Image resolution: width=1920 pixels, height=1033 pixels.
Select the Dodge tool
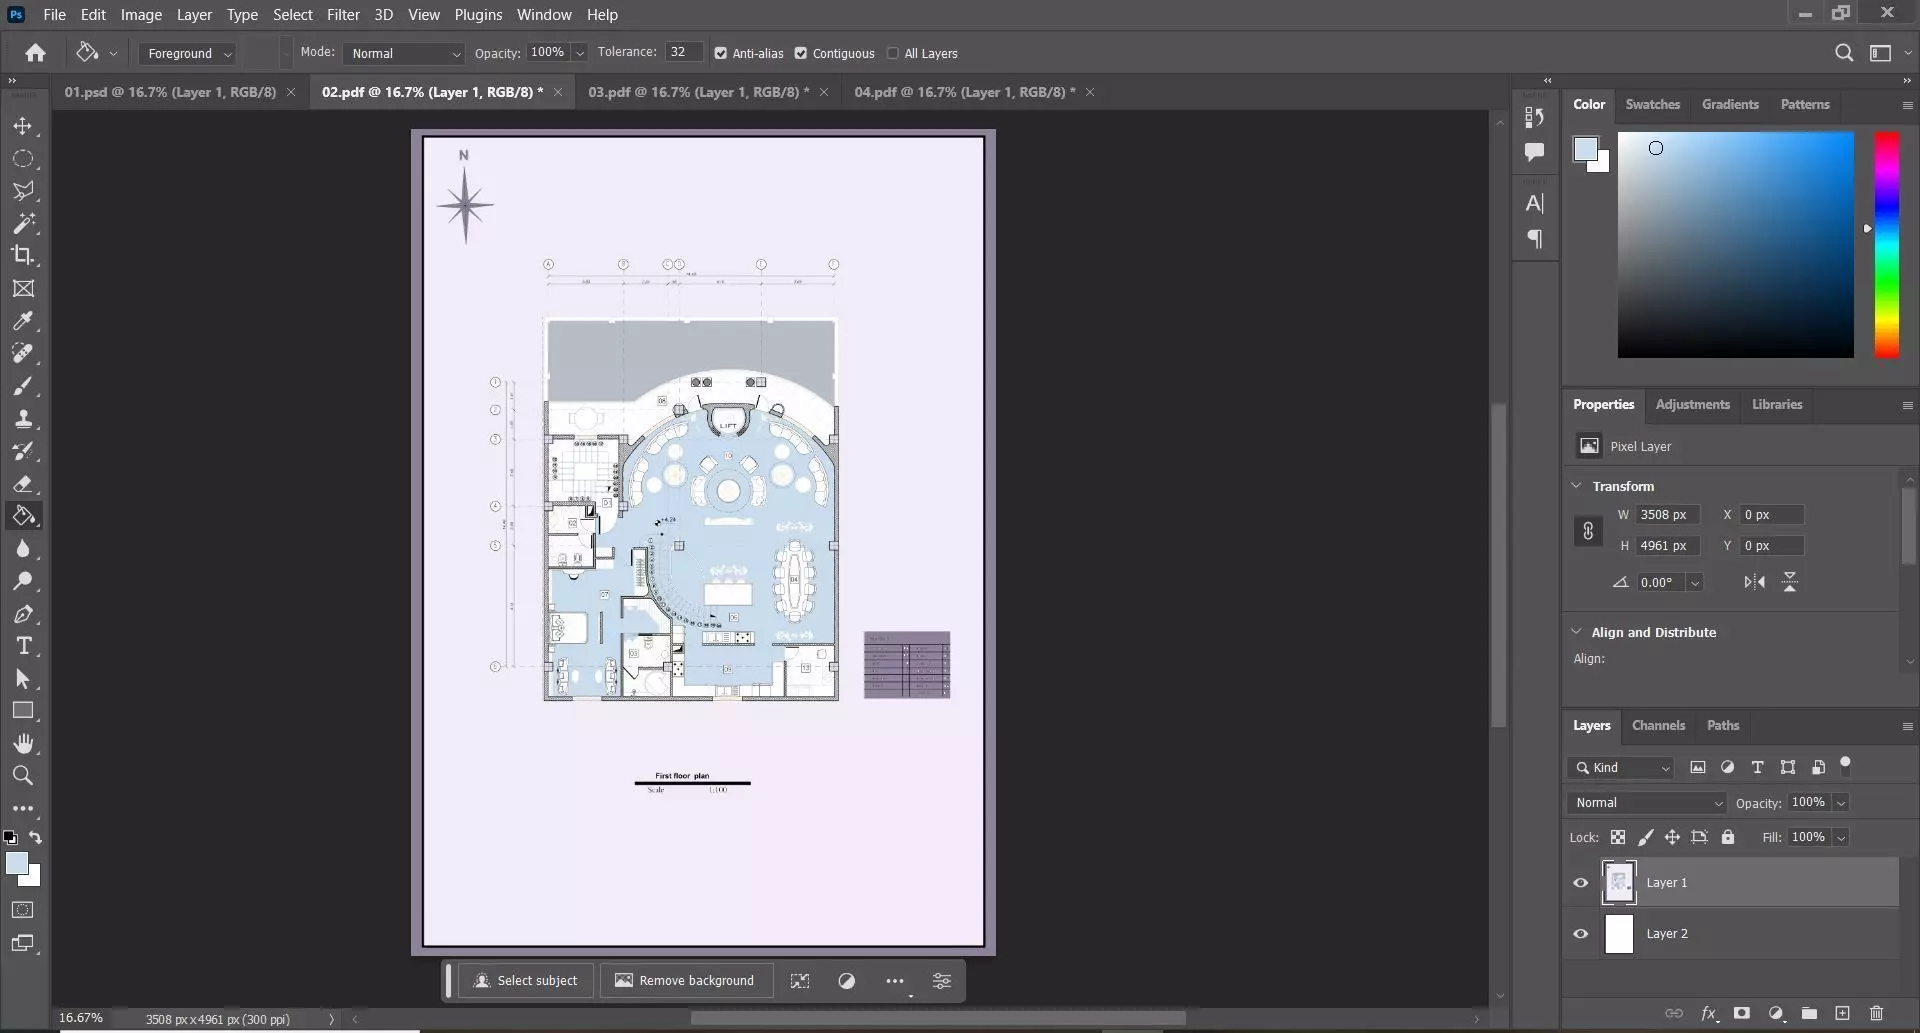(x=23, y=581)
